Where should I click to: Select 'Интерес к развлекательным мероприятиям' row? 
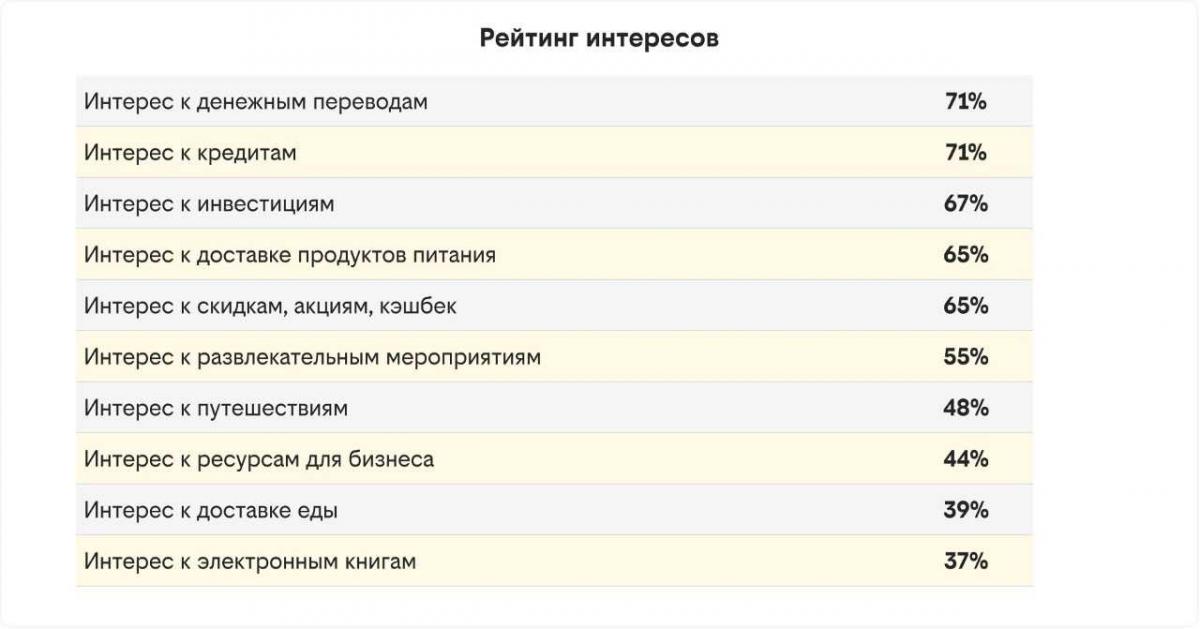tap(554, 356)
